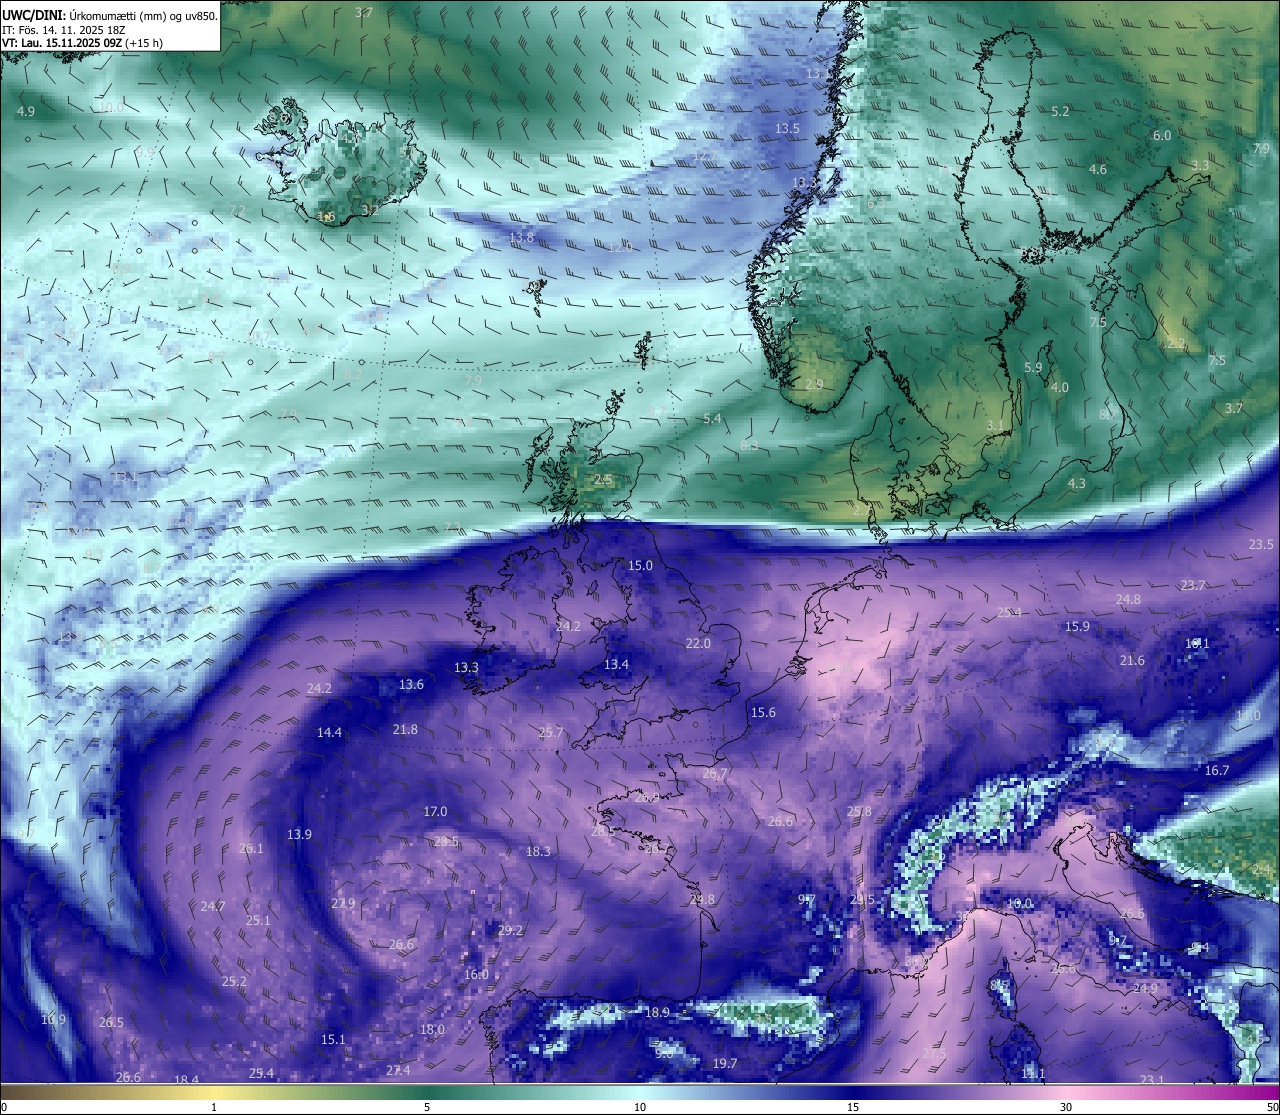The height and width of the screenshot is (1115, 1280).
Task: Click the 13.6 value west of Ireland
Action: point(411,684)
